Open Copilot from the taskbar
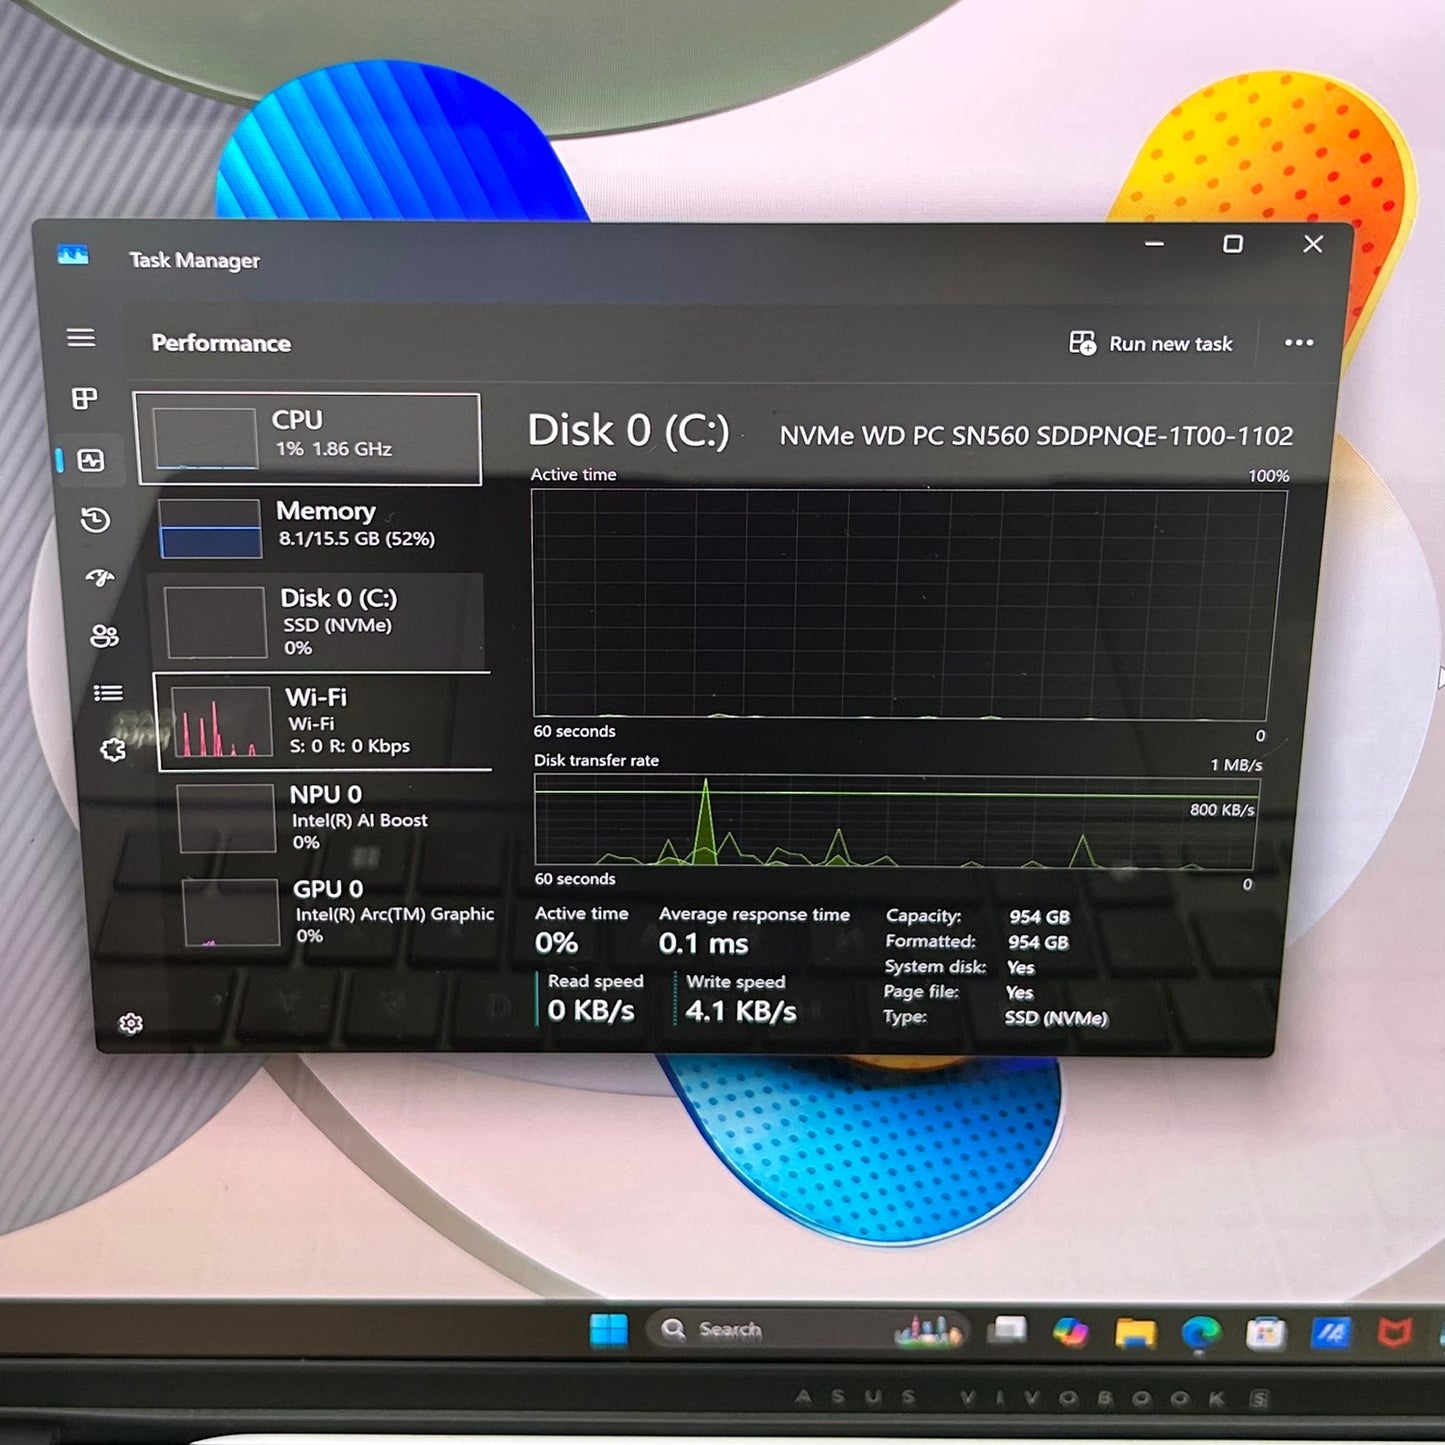This screenshot has width=1445, height=1445. pyautogui.click(x=1070, y=1332)
